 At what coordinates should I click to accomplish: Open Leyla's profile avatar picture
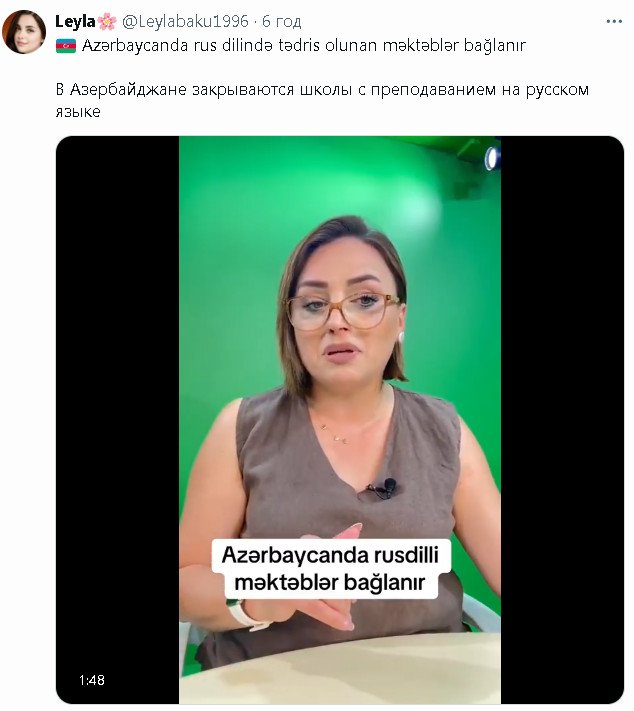24,32
